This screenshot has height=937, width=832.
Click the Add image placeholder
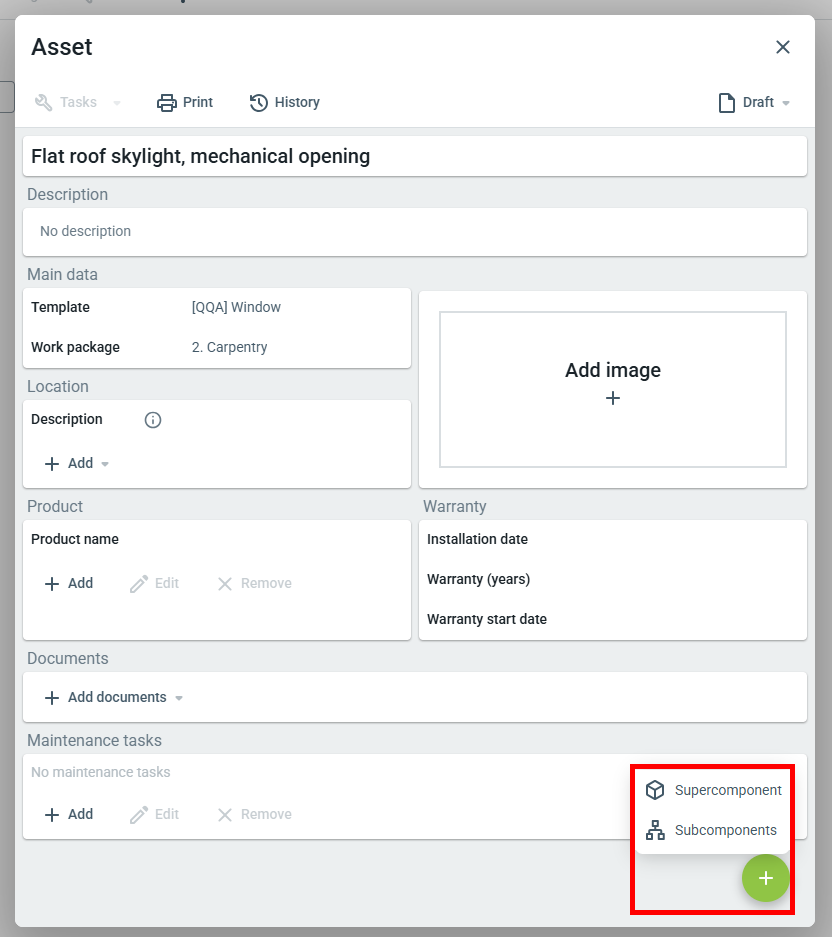pyautogui.click(x=613, y=389)
